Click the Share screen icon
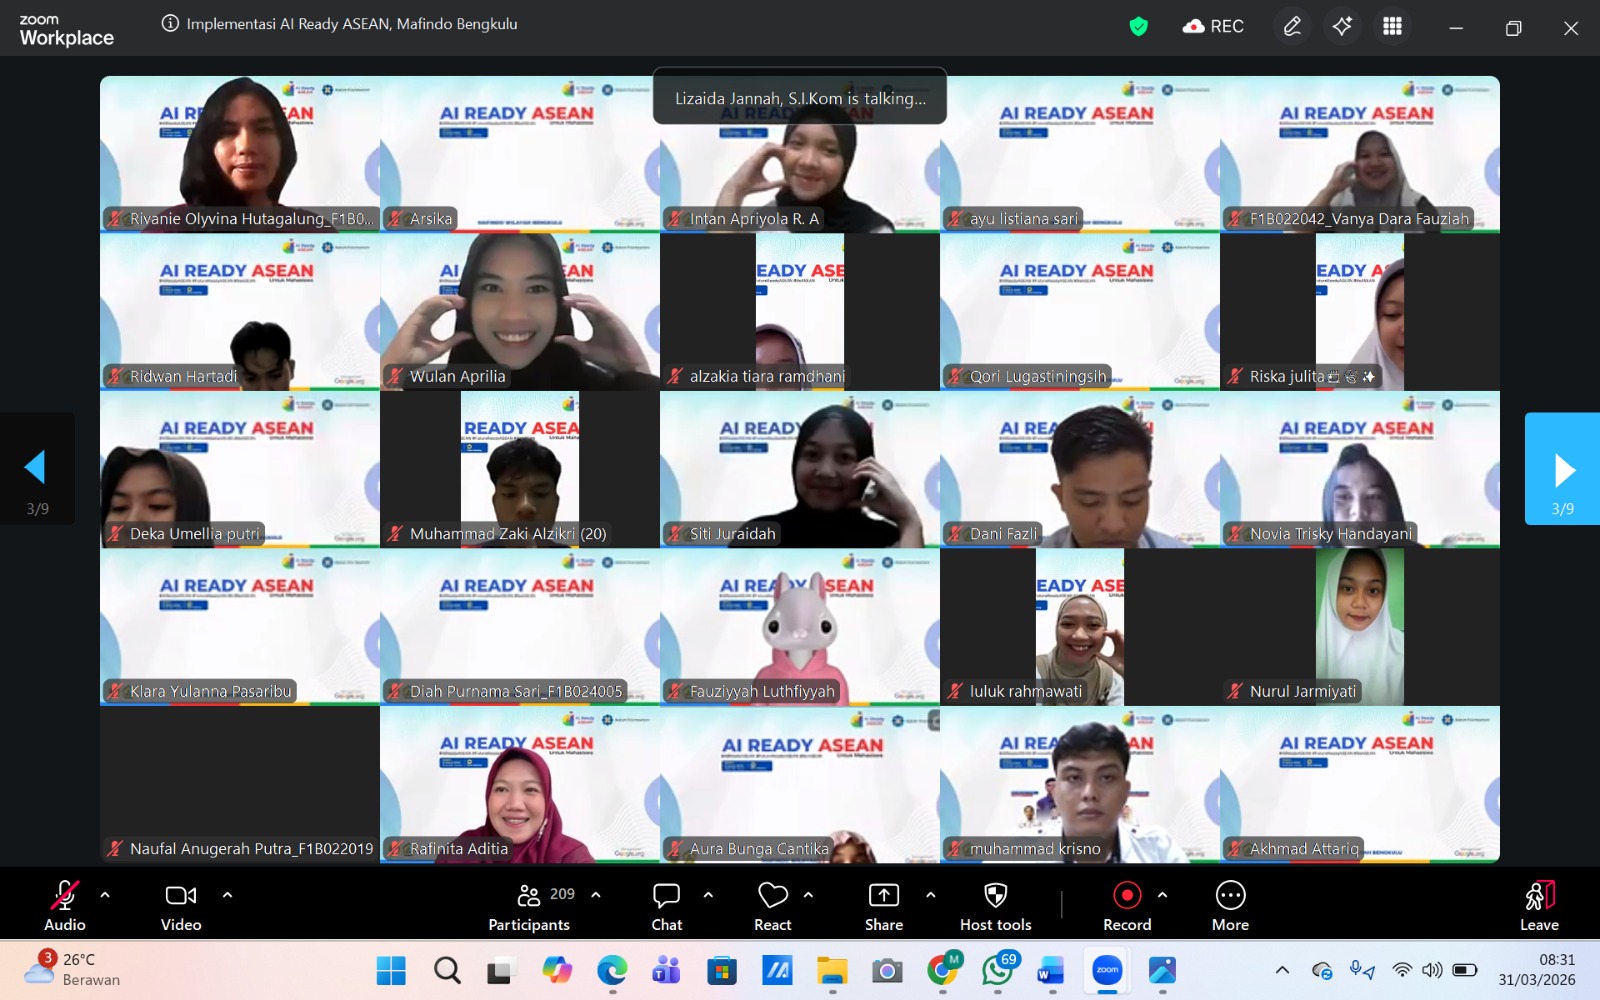This screenshot has width=1600, height=1000. (x=883, y=905)
